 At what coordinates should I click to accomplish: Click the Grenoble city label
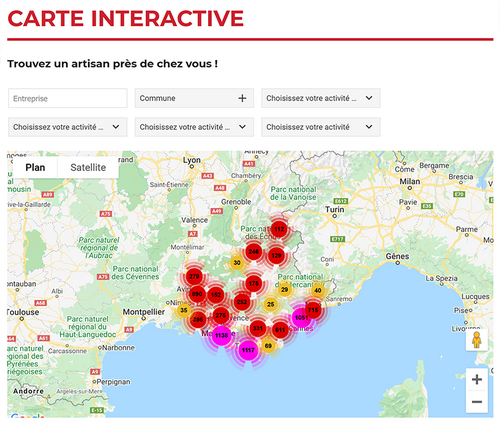pyautogui.click(x=236, y=202)
